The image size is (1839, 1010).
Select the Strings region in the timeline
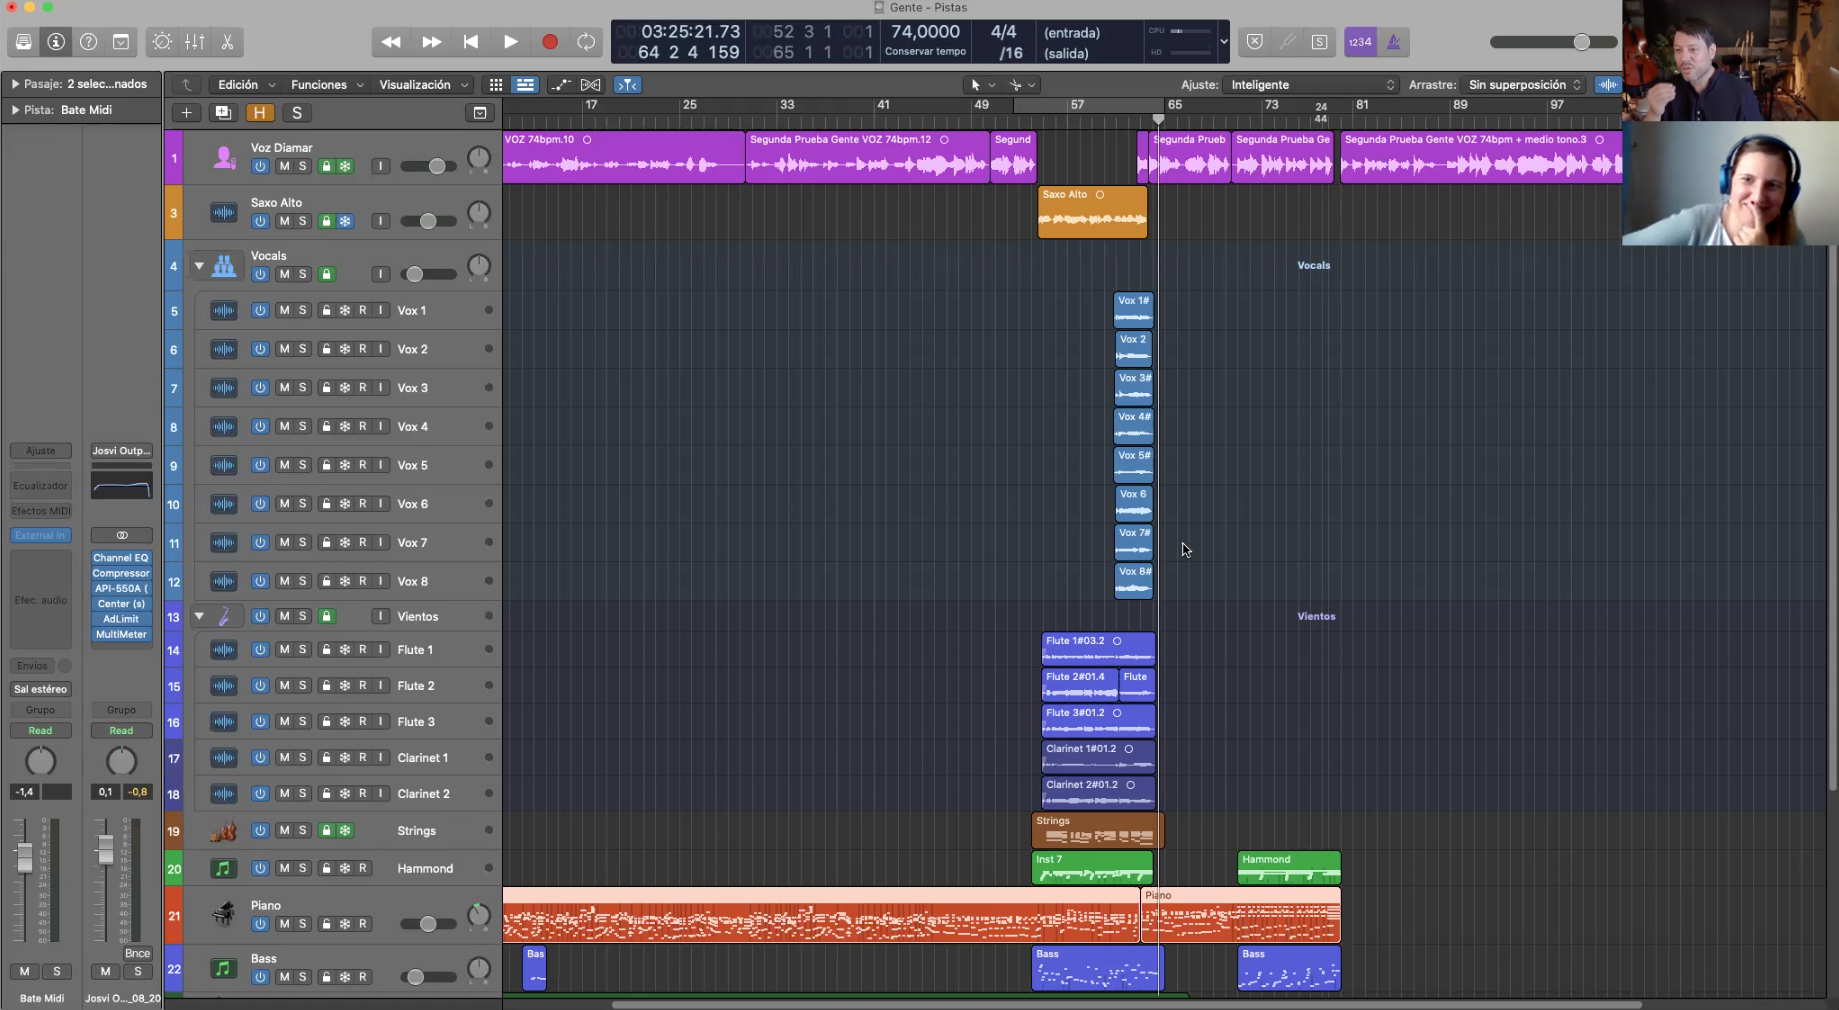[1097, 830]
